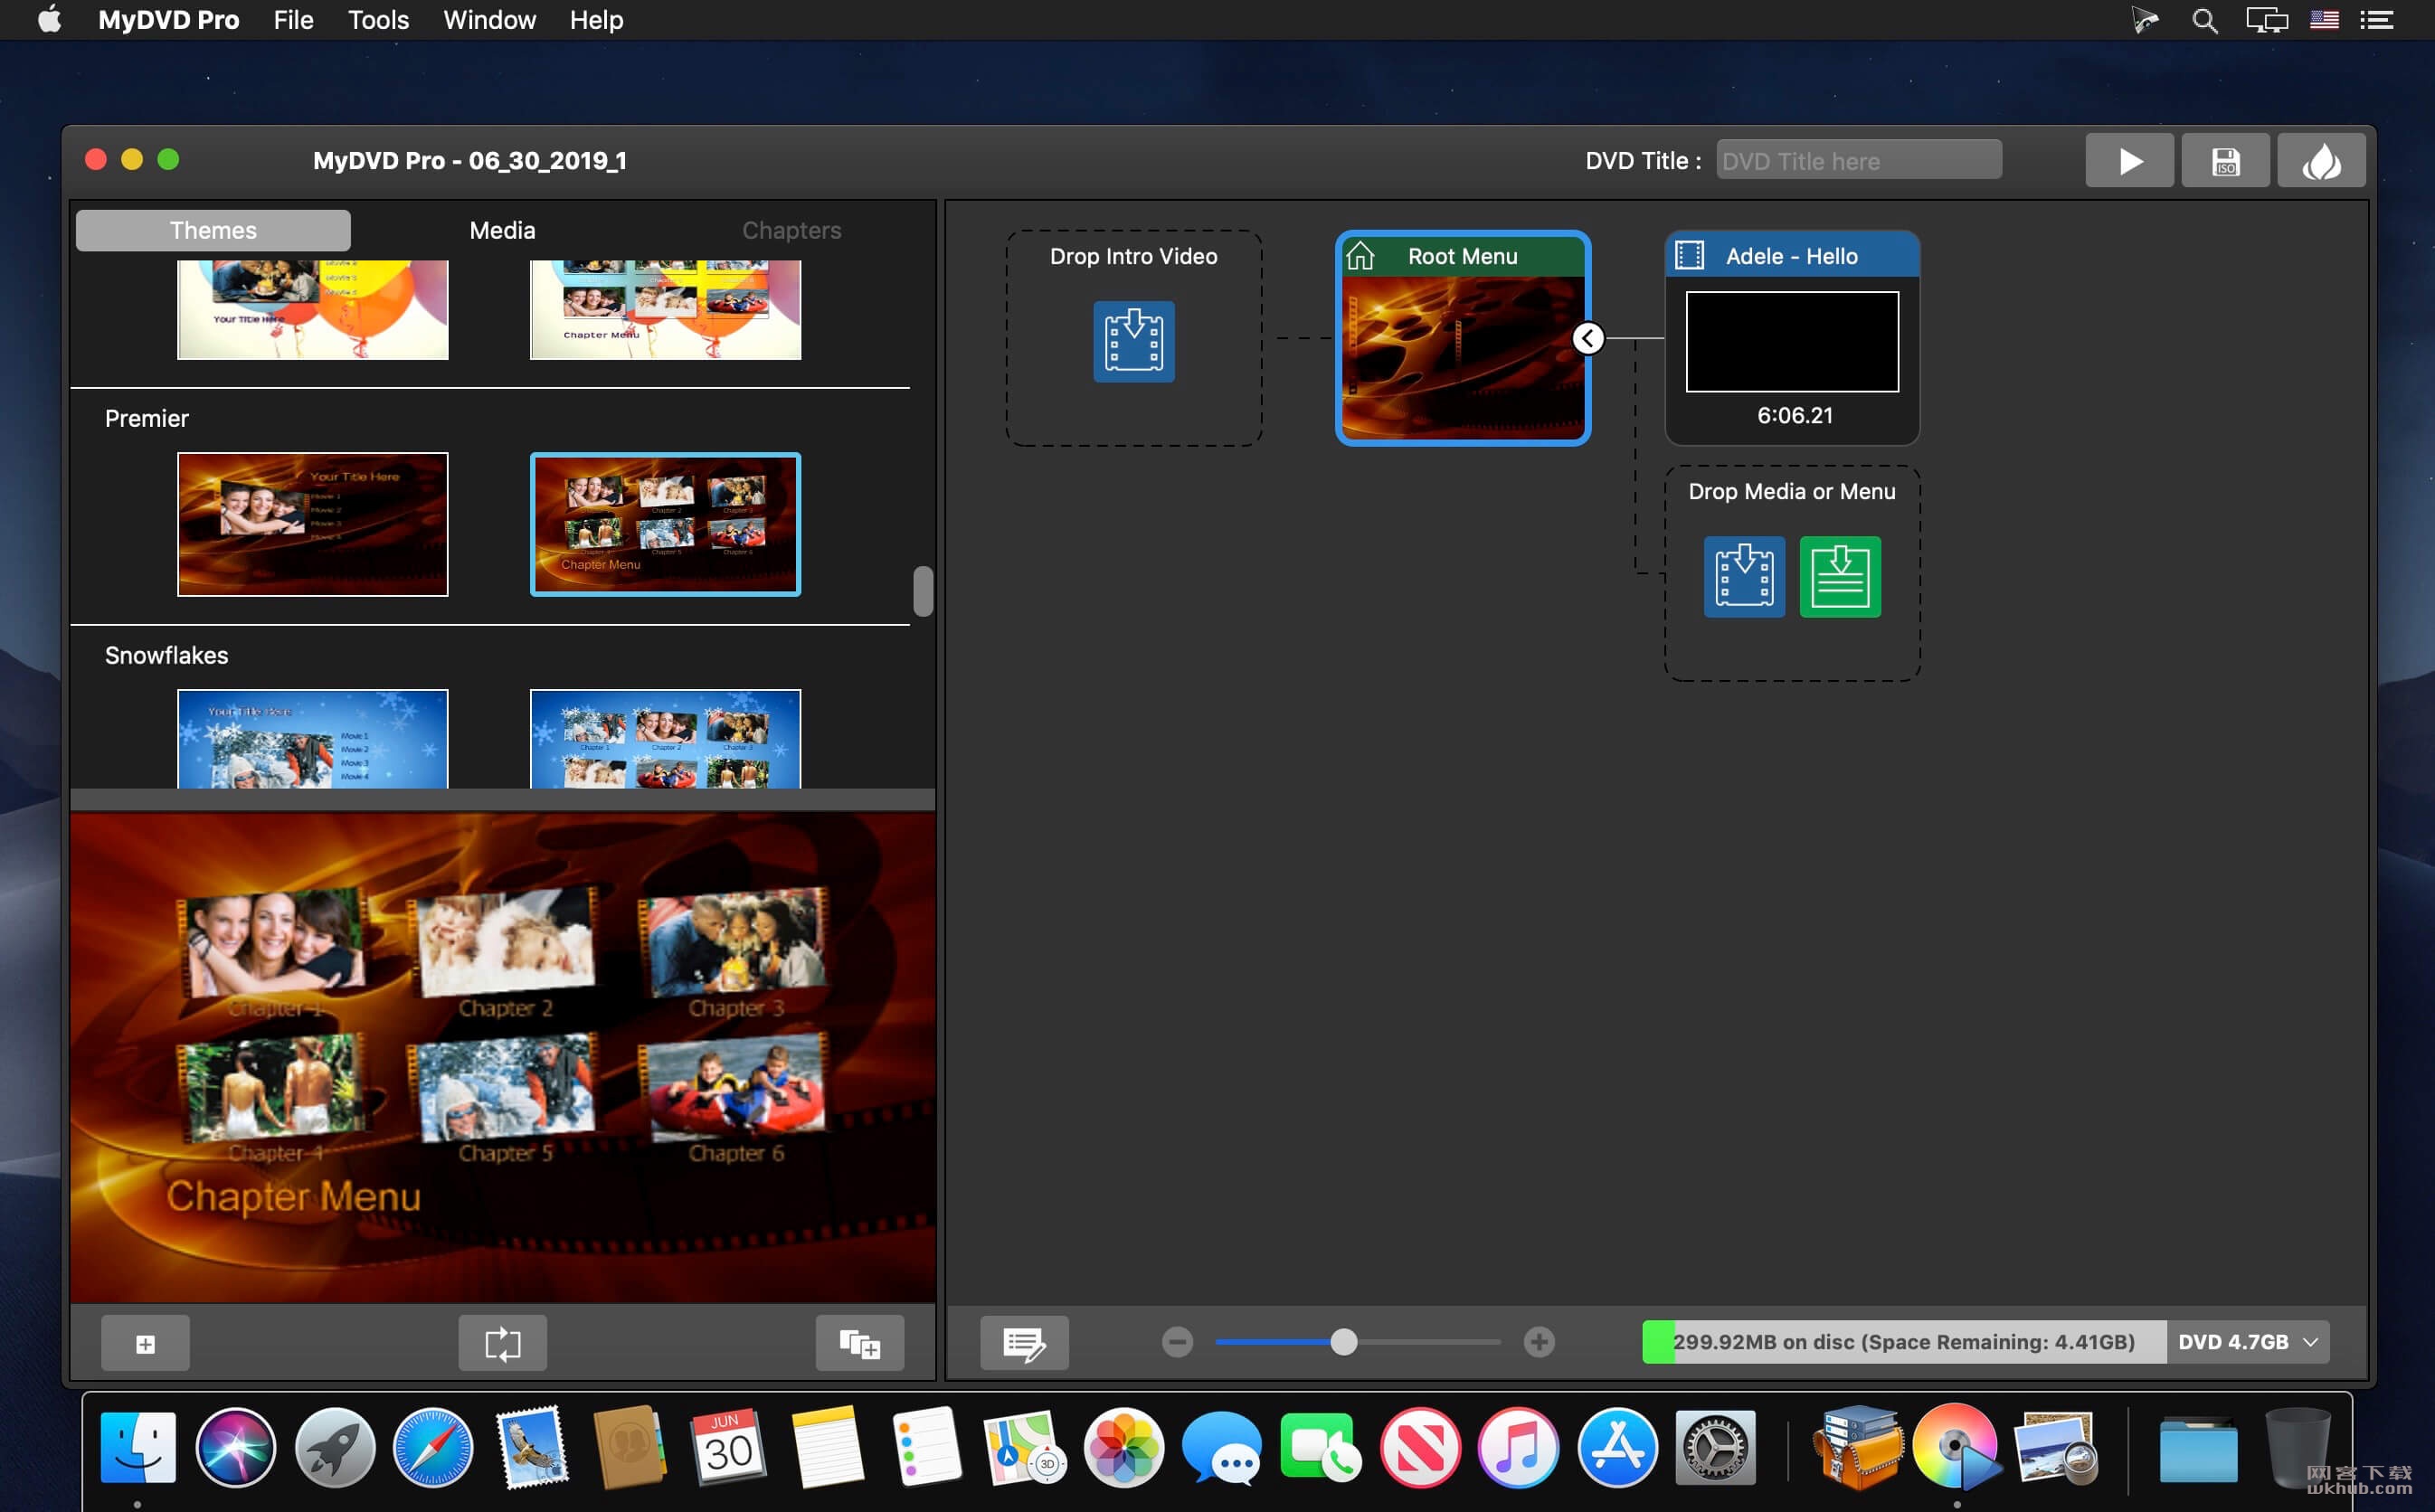Screen dimensions: 2435x1512
Task: Click the Preview play button in the toolbar
Action: coord(2128,161)
